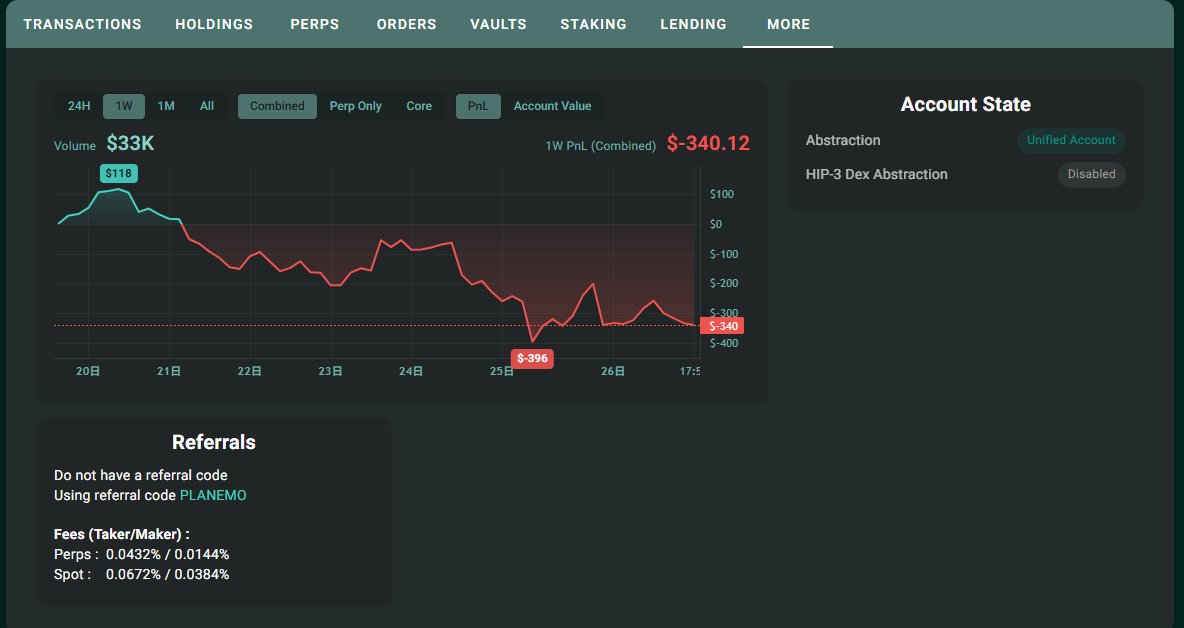Click the $0 y-axis label

[716, 224]
